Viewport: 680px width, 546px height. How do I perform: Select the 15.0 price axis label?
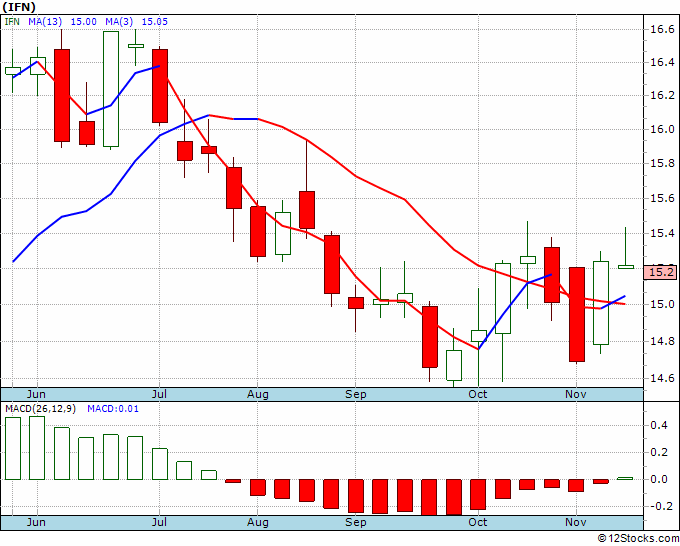pyautogui.click(x=662, y=304)
